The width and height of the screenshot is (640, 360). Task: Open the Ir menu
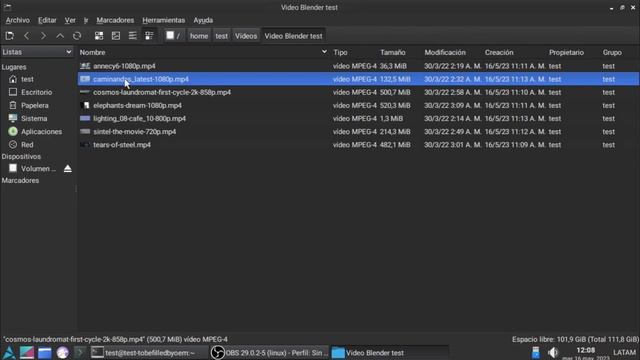(x=86, y=20)
